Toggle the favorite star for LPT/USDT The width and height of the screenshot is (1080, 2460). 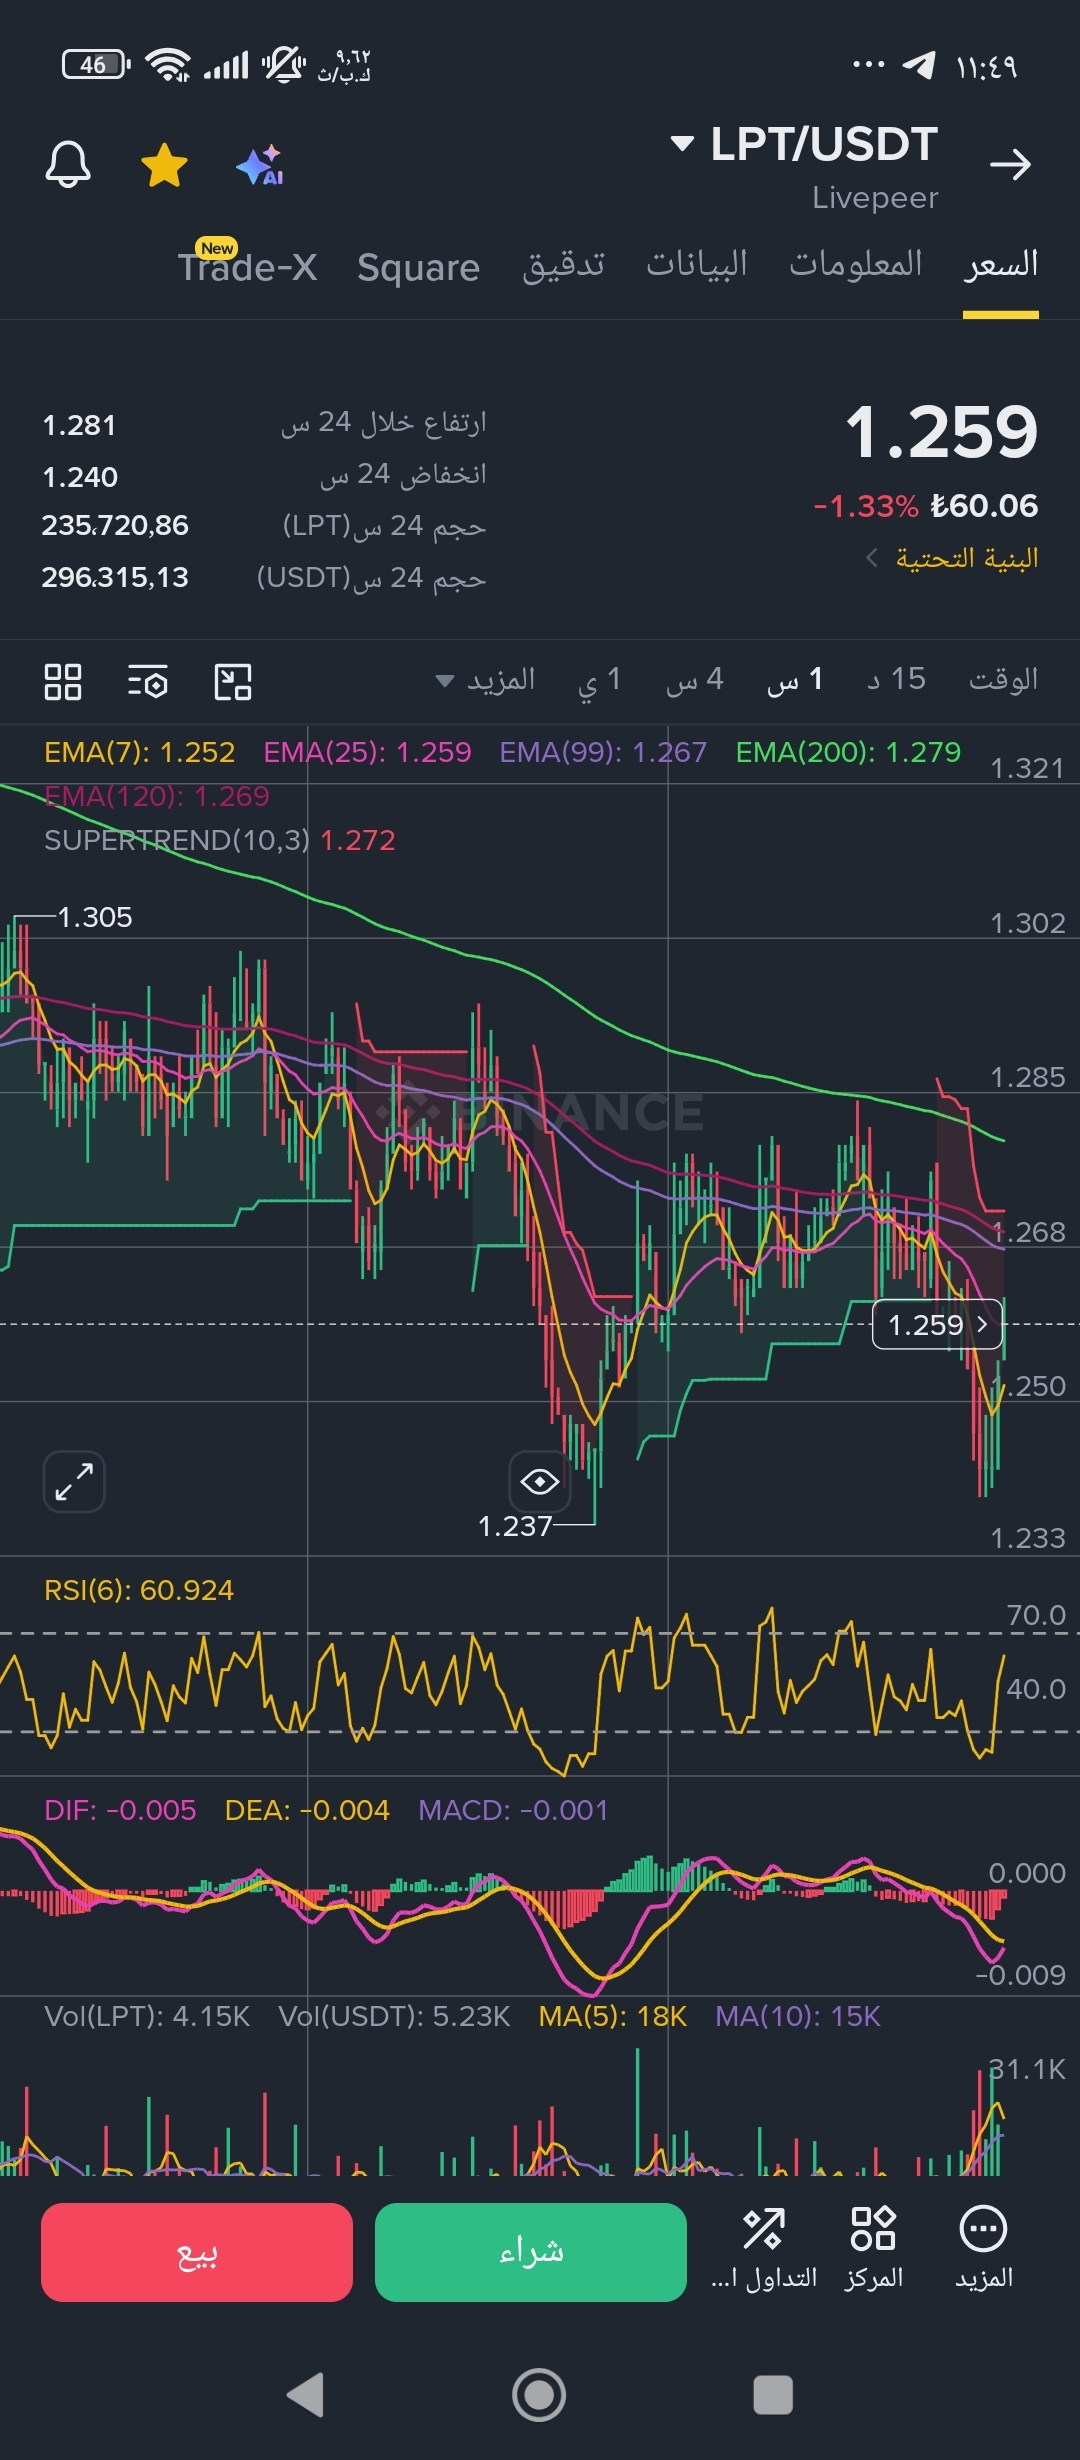(165, 165)
